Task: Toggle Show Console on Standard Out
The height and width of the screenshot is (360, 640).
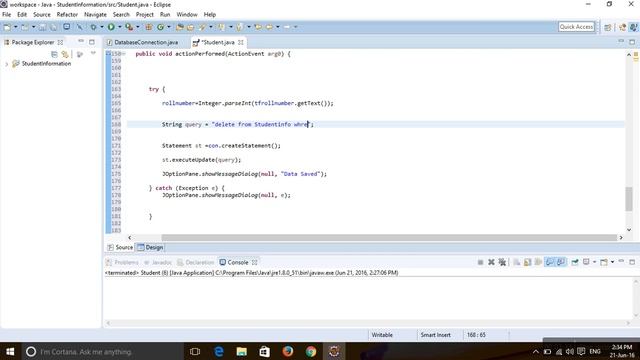Action: (x=550, y=262)
